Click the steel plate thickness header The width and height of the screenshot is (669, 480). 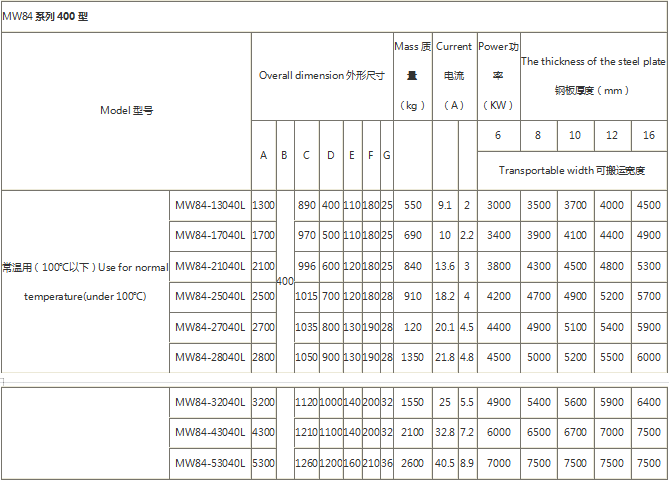tap(593, 75)
